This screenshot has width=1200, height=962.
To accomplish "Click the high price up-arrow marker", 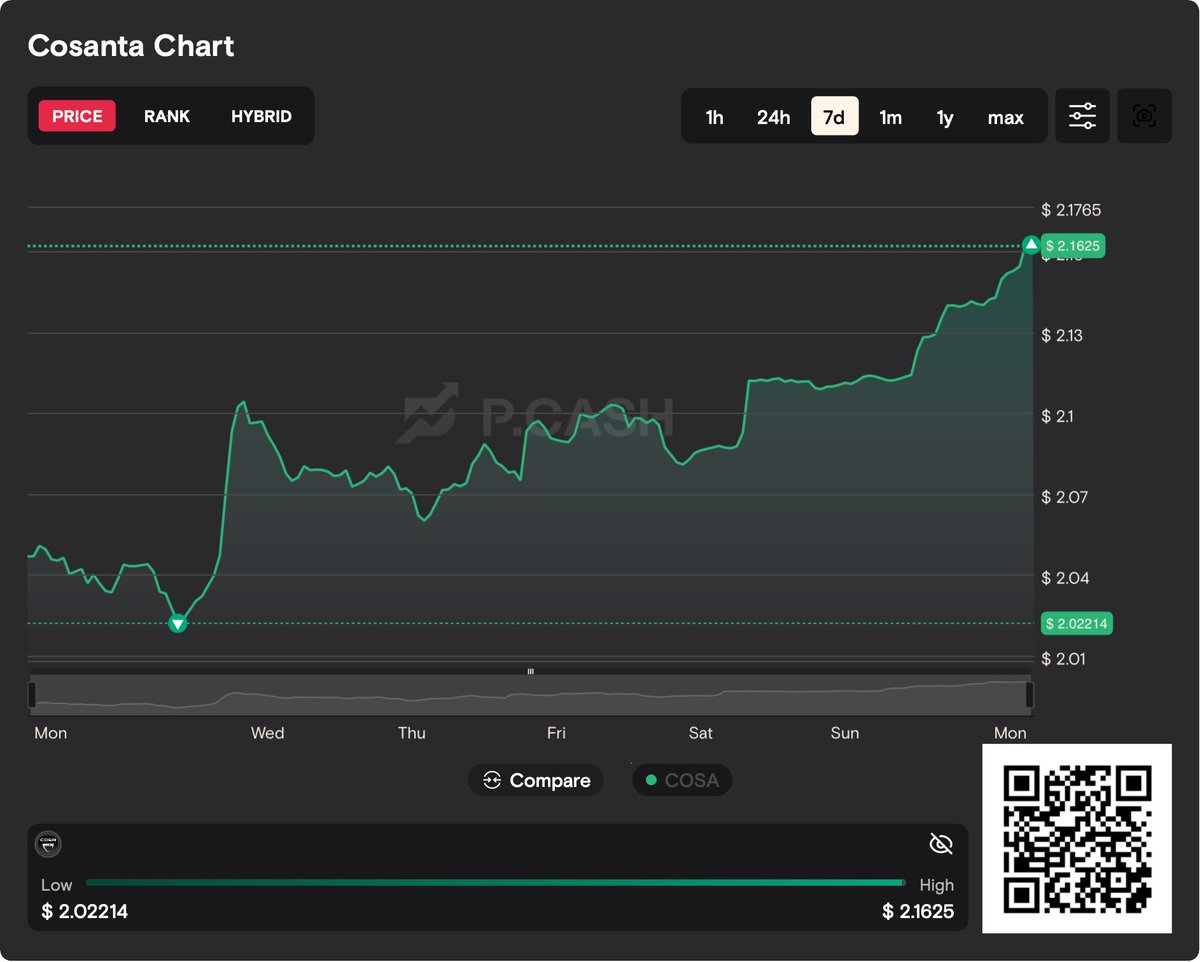I will pos(1031,245).
